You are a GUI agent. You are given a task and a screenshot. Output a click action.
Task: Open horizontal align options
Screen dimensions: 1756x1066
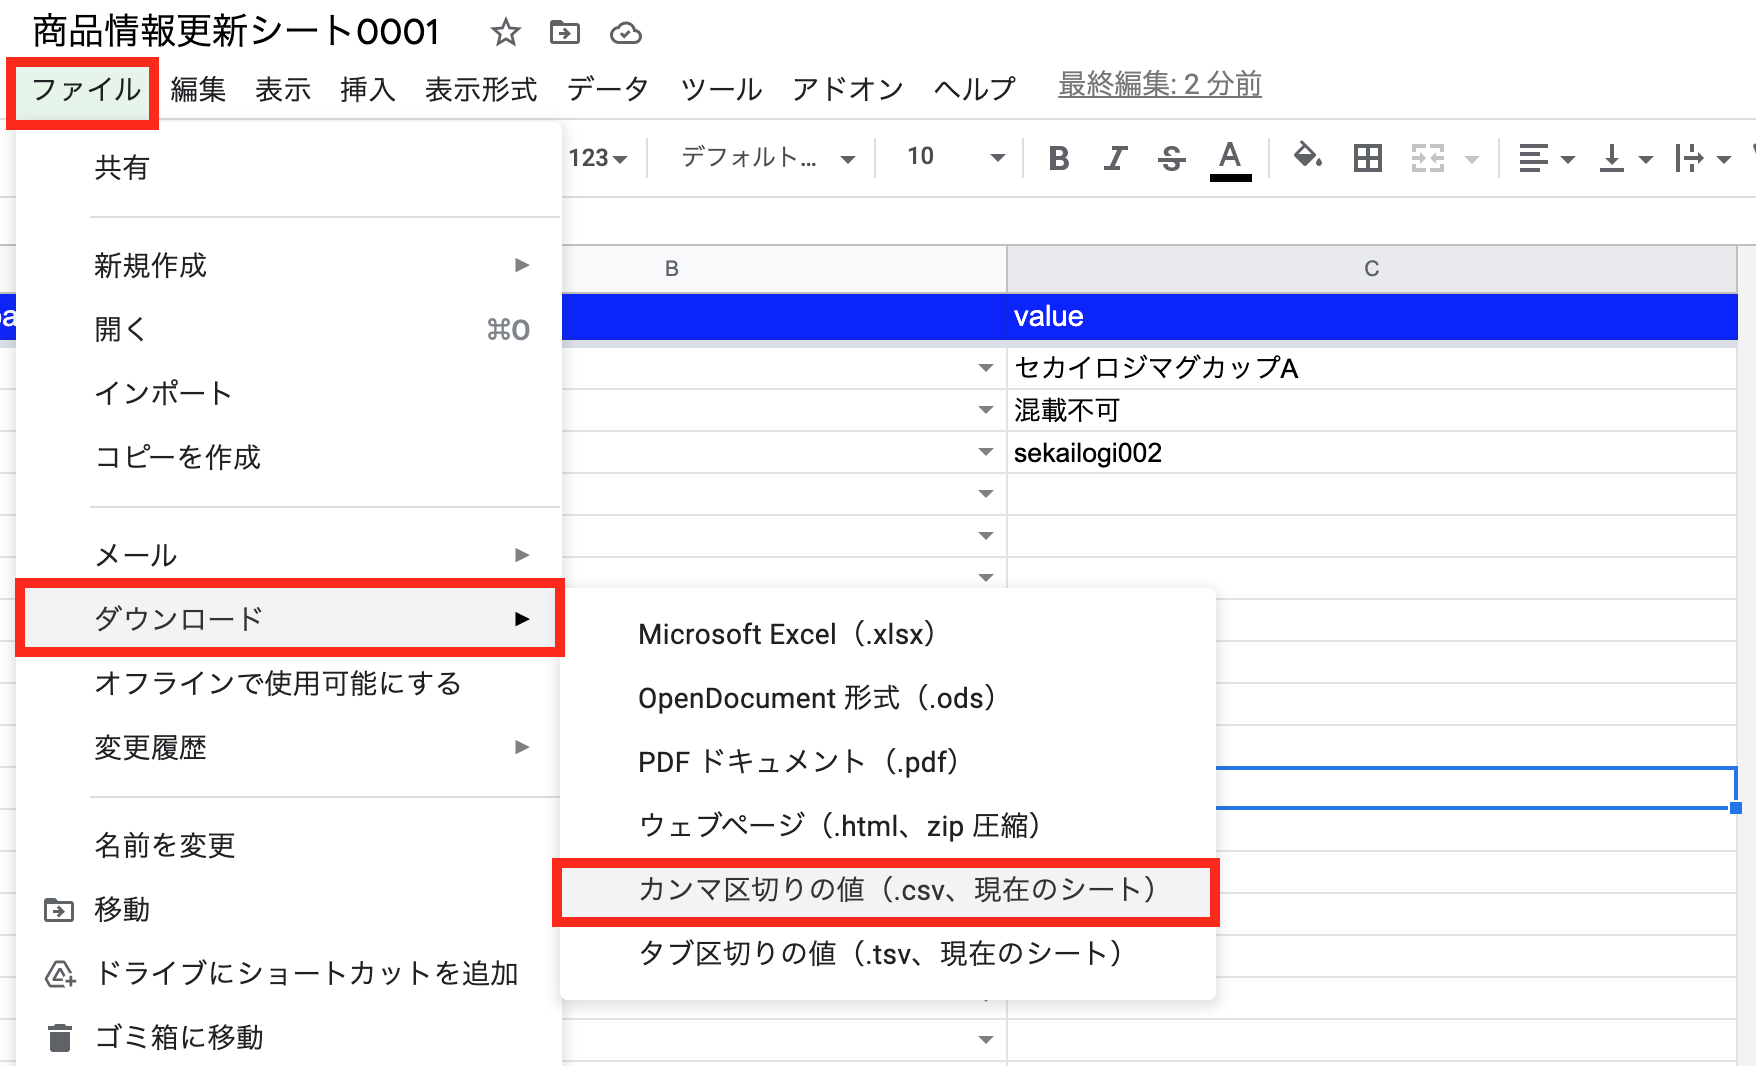click(x=1545, y=158)
